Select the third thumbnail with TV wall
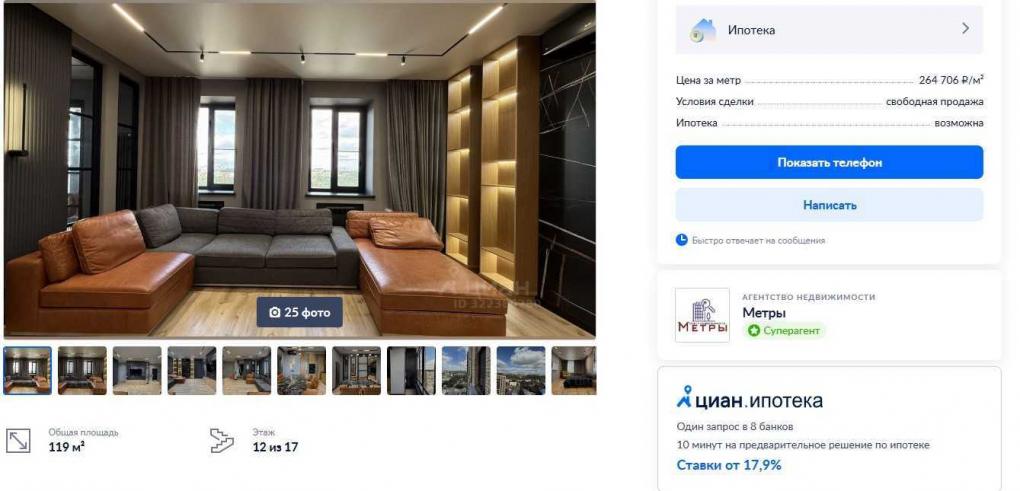The height and width of the screenshot is (491, 1020). [137, 370]
